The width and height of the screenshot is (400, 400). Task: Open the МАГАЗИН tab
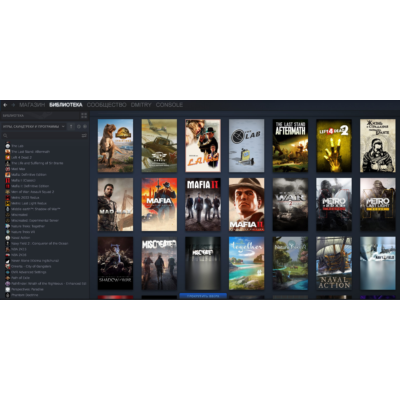32,105
